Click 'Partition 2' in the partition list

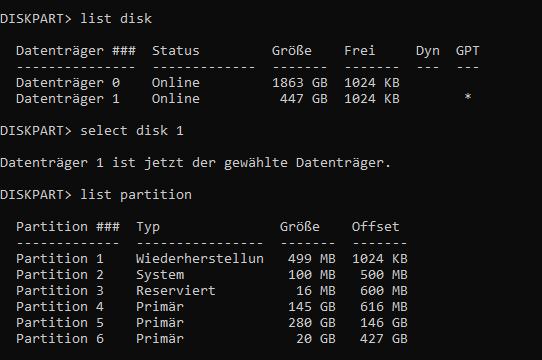click(x=60, y=275)
